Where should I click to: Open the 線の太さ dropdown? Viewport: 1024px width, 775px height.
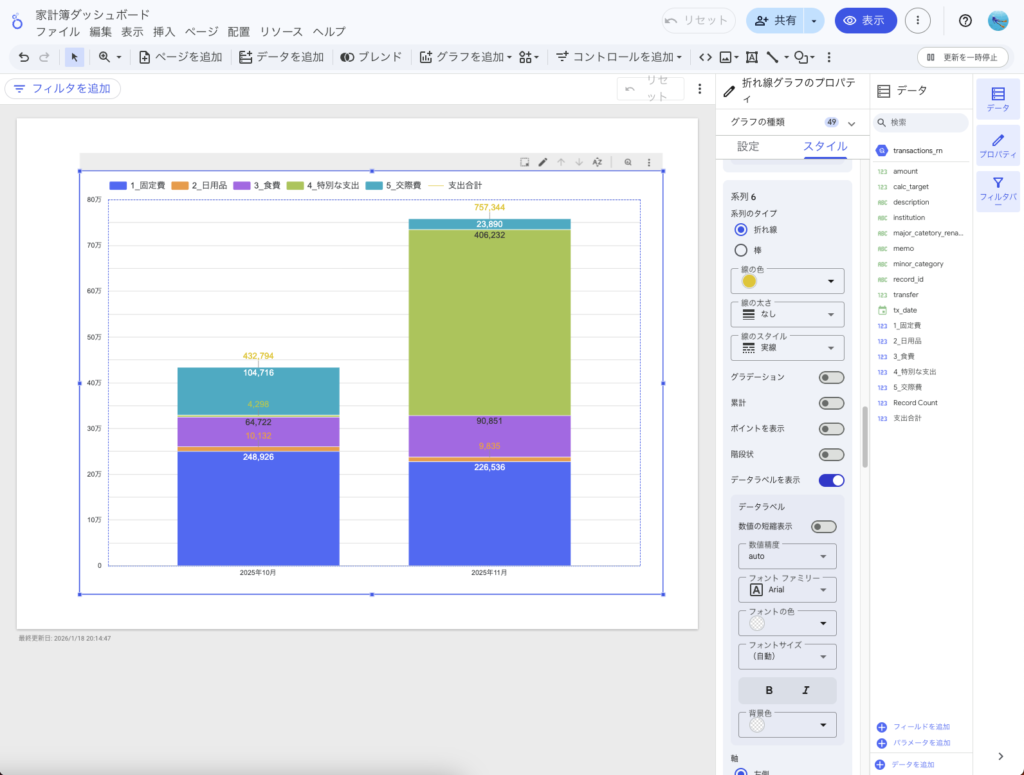click(x=787, y=314)
